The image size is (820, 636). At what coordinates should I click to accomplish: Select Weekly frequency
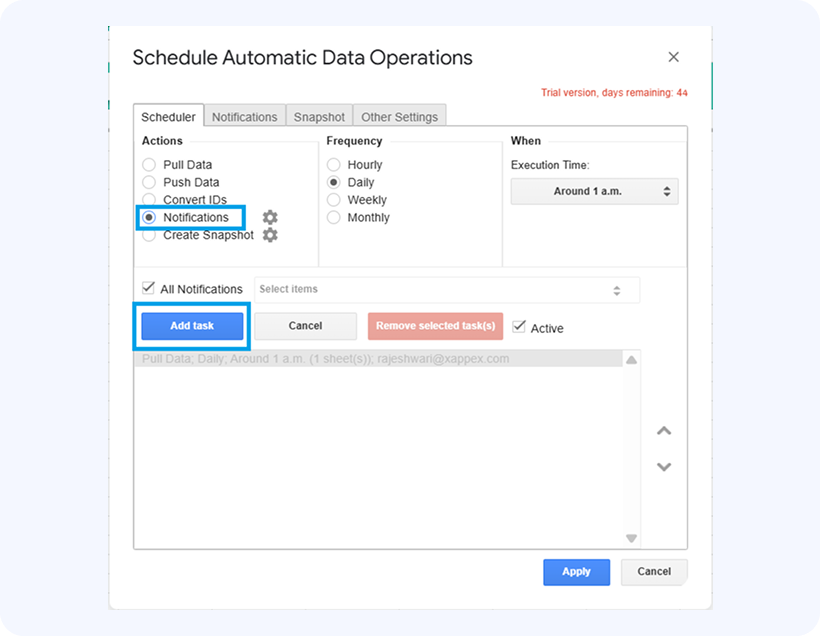pyautogui.click(x=334, y=200)
